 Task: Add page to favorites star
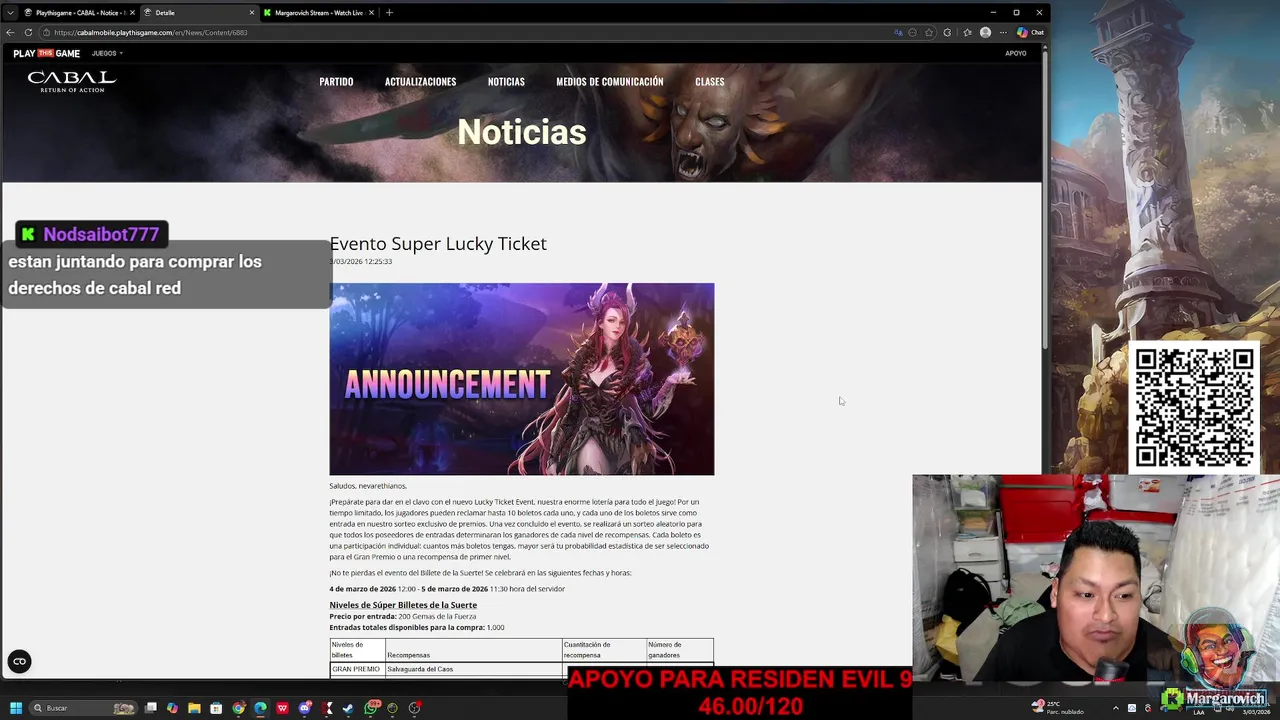(929, 32)
